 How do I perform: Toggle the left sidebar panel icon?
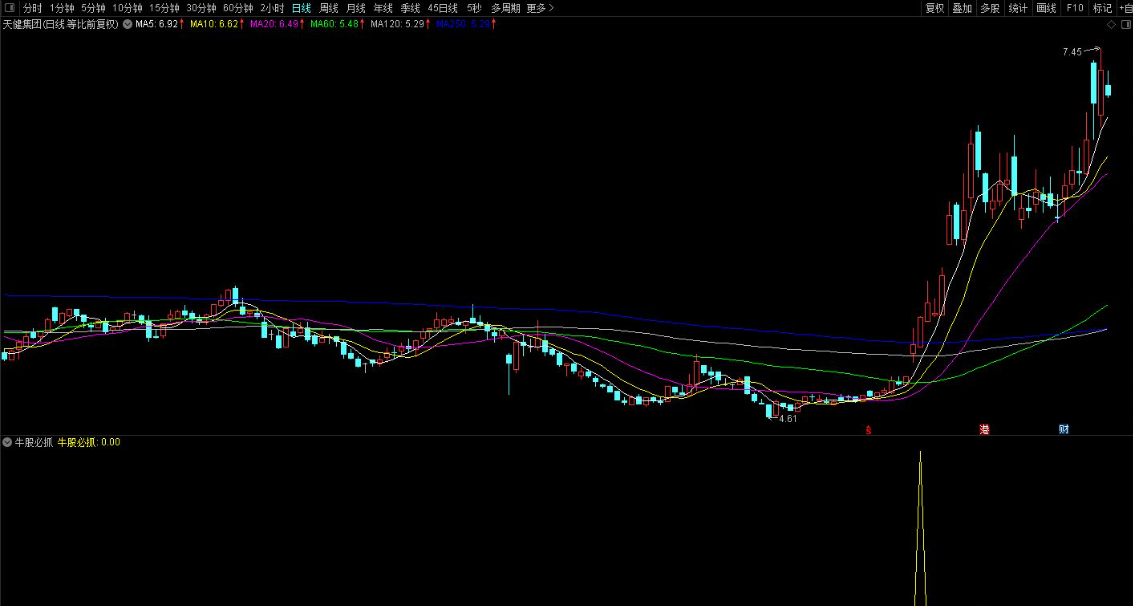(9, 8)
